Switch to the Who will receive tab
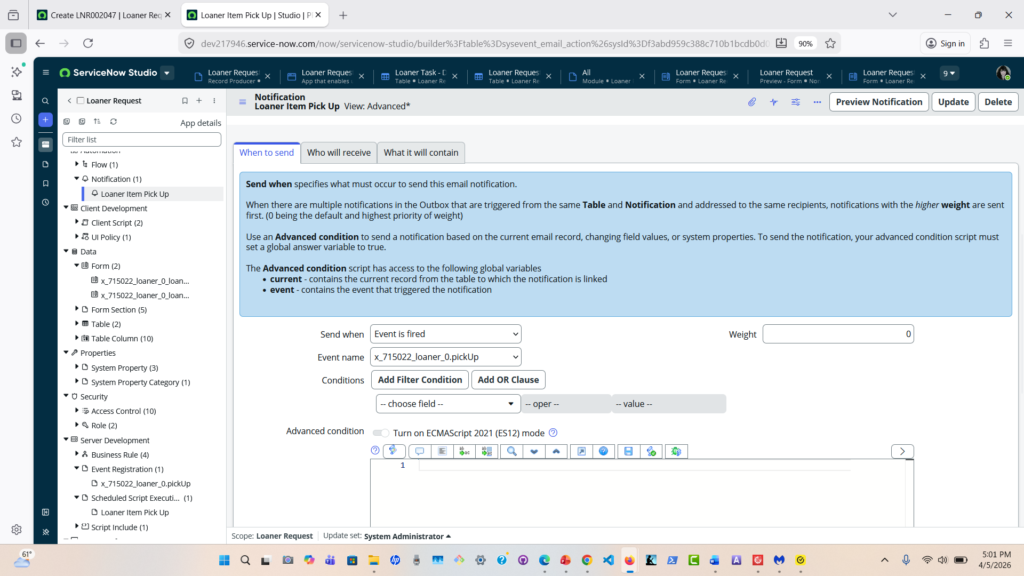 [338, 153]
